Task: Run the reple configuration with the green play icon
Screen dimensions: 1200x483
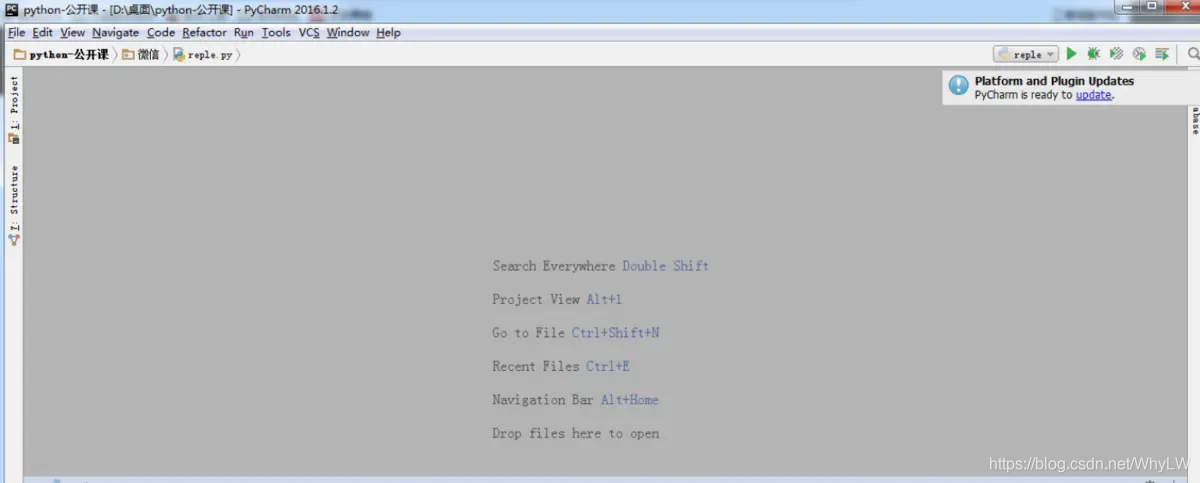Action: click(x=1071, y=54)
